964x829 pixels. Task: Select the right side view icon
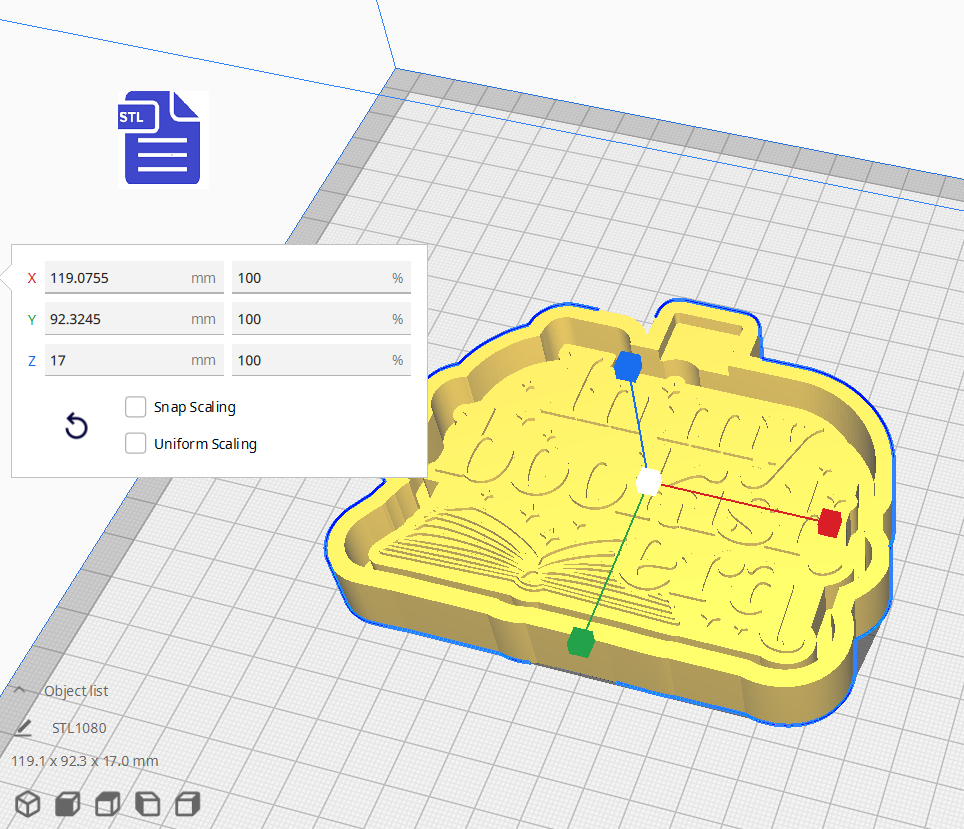coord(186,803)
